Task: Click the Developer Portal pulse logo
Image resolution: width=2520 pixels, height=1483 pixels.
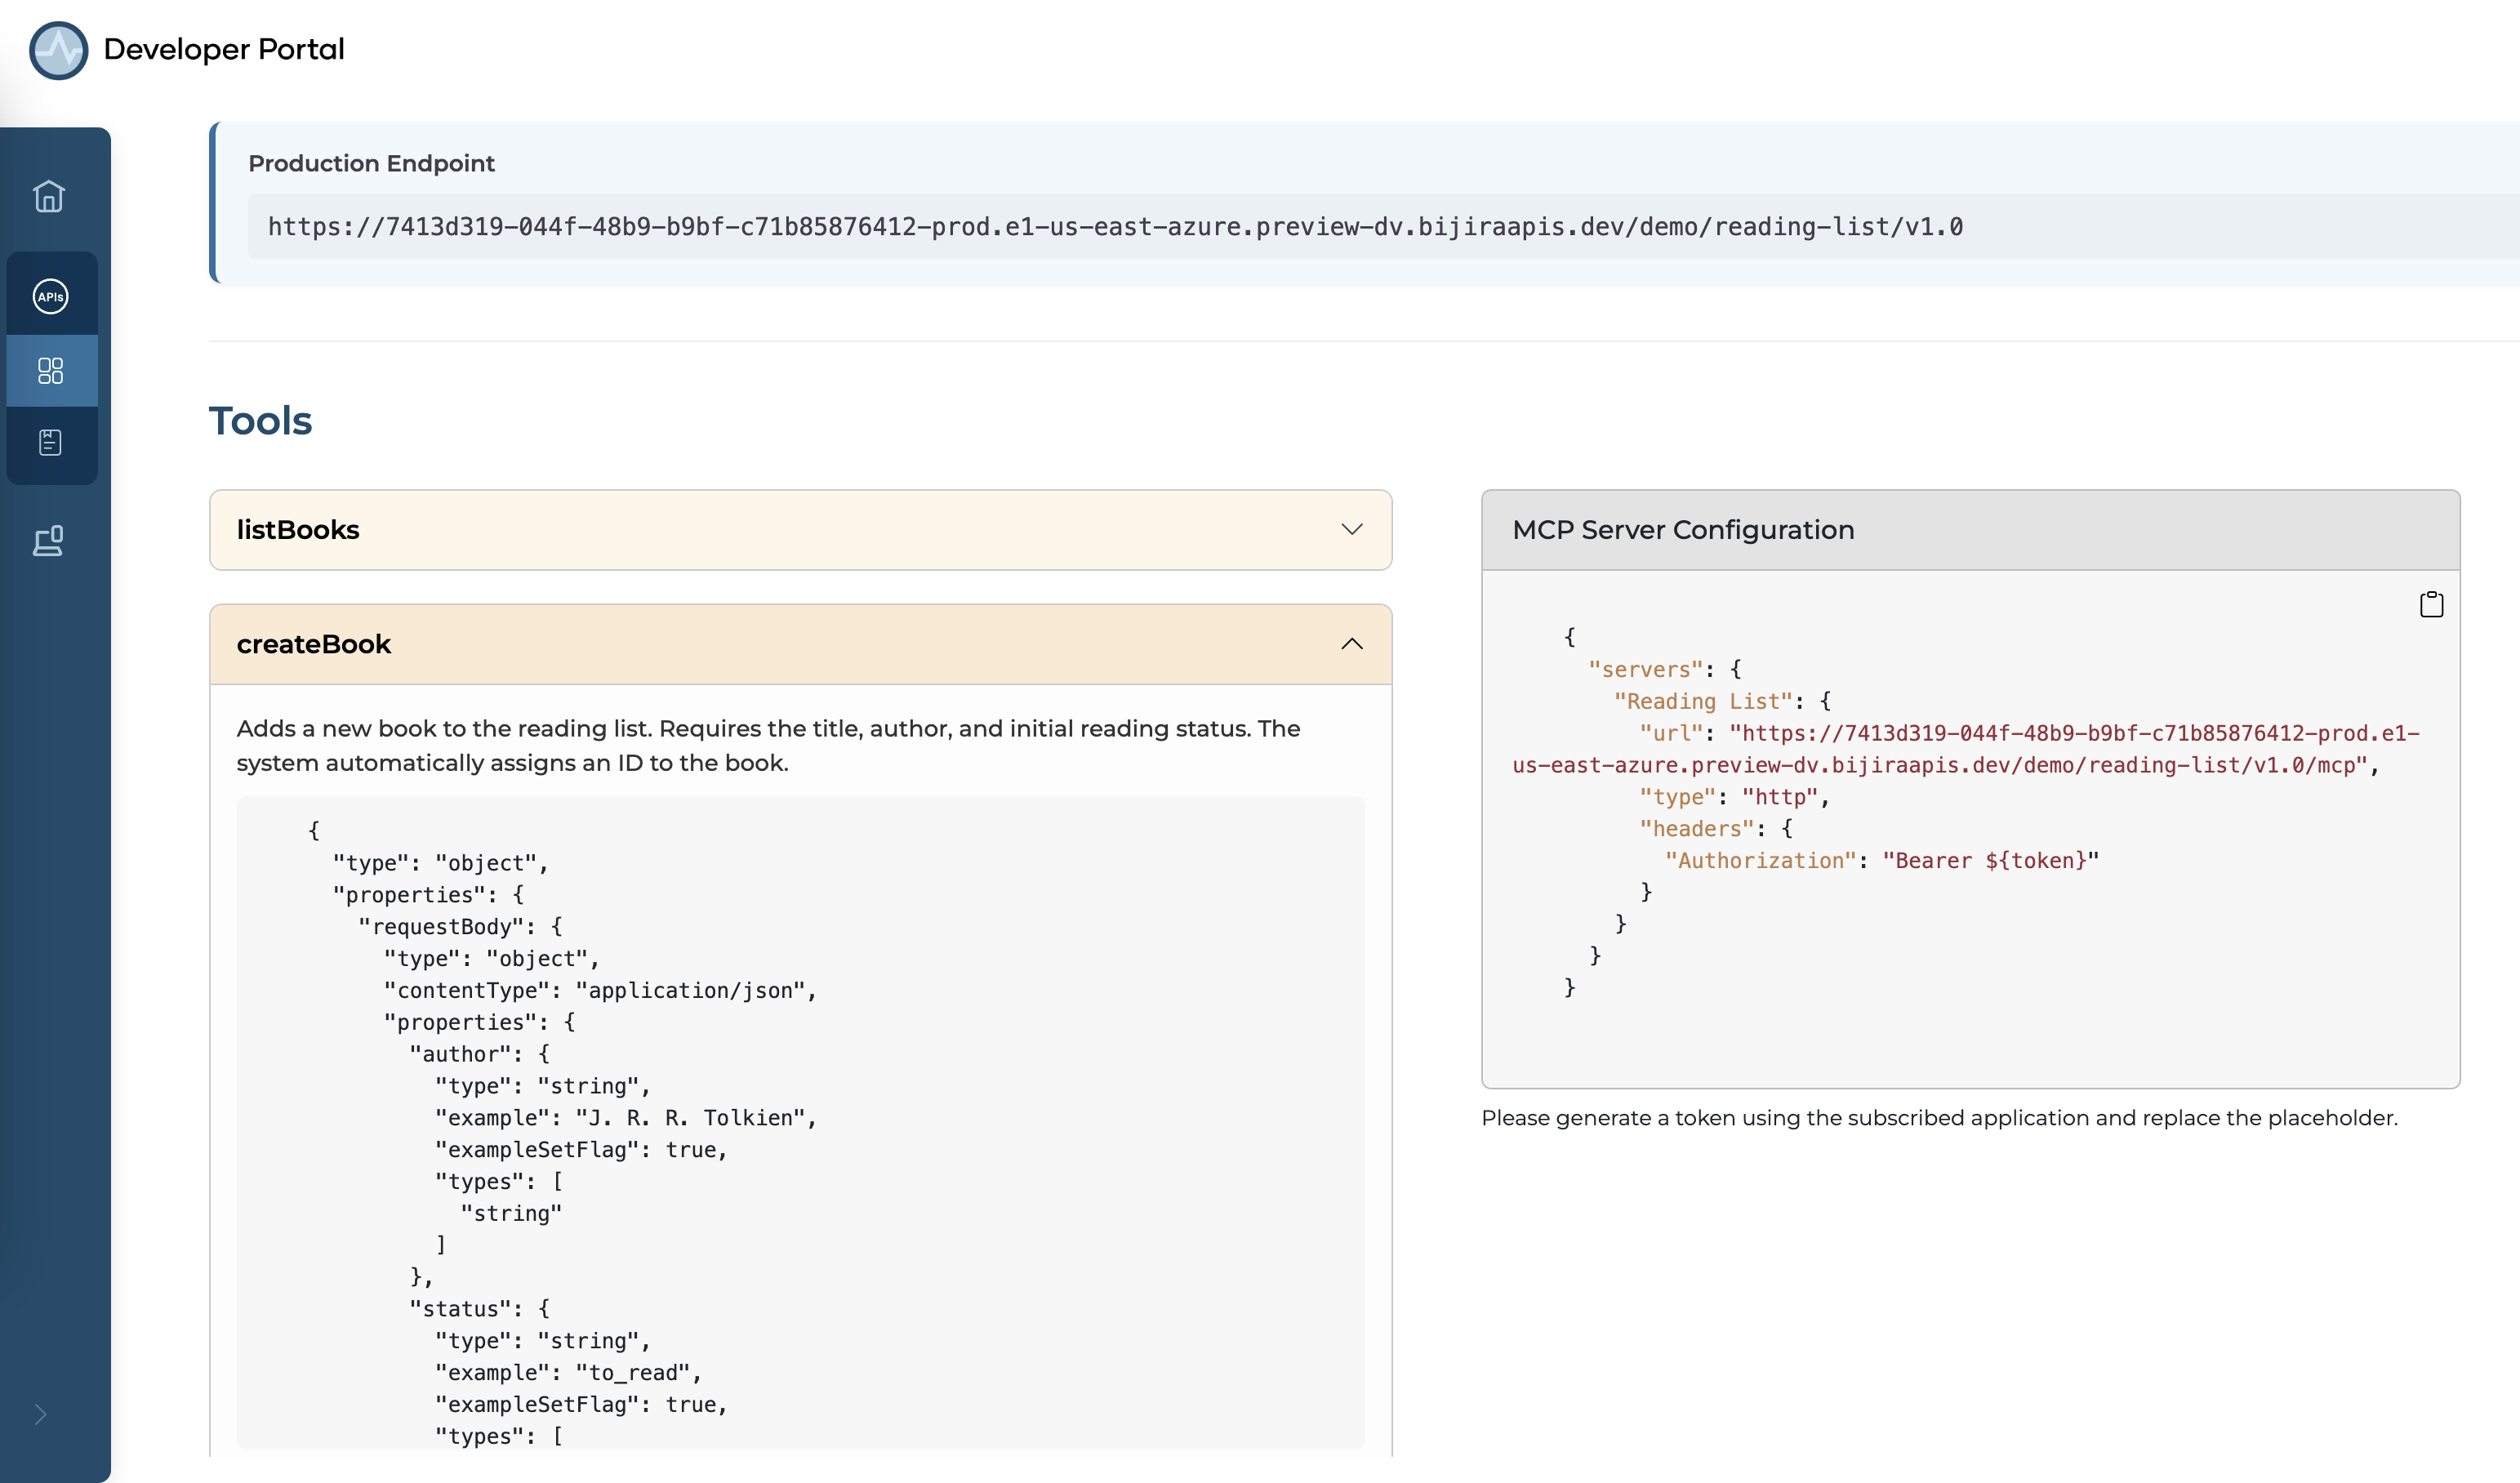Action: point(59,50)
